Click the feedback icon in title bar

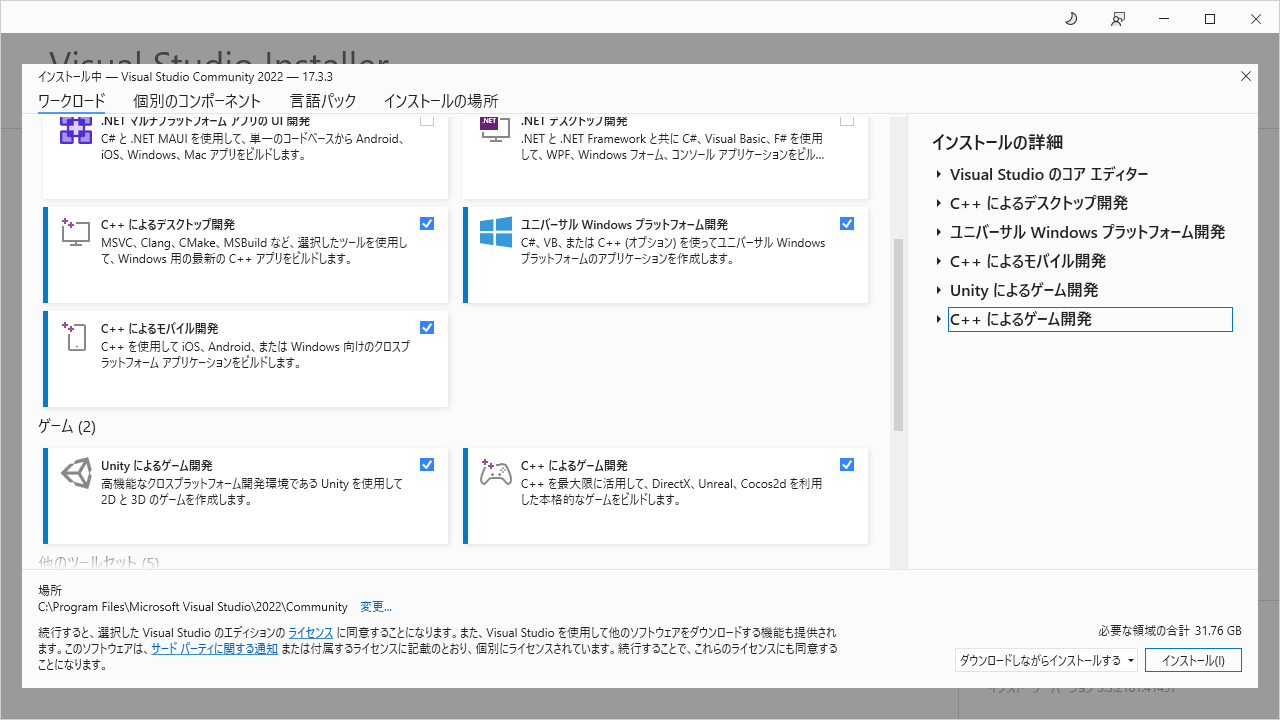coord(1118,19)
